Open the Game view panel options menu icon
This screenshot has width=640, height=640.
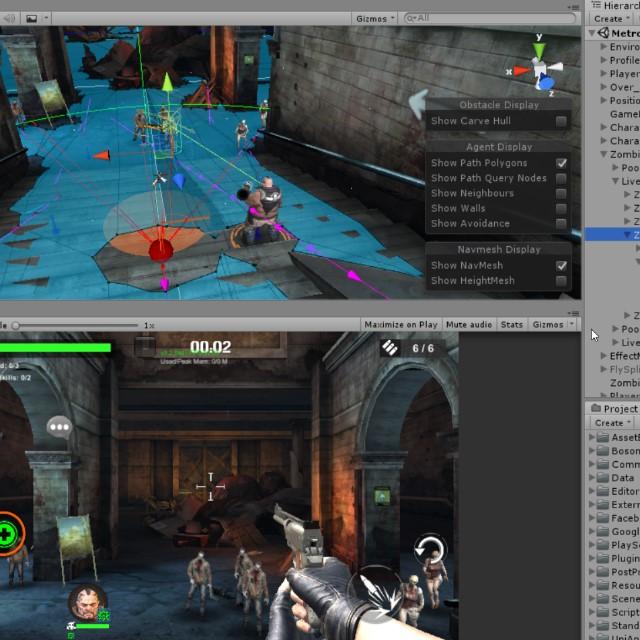[x=574, y=313]
